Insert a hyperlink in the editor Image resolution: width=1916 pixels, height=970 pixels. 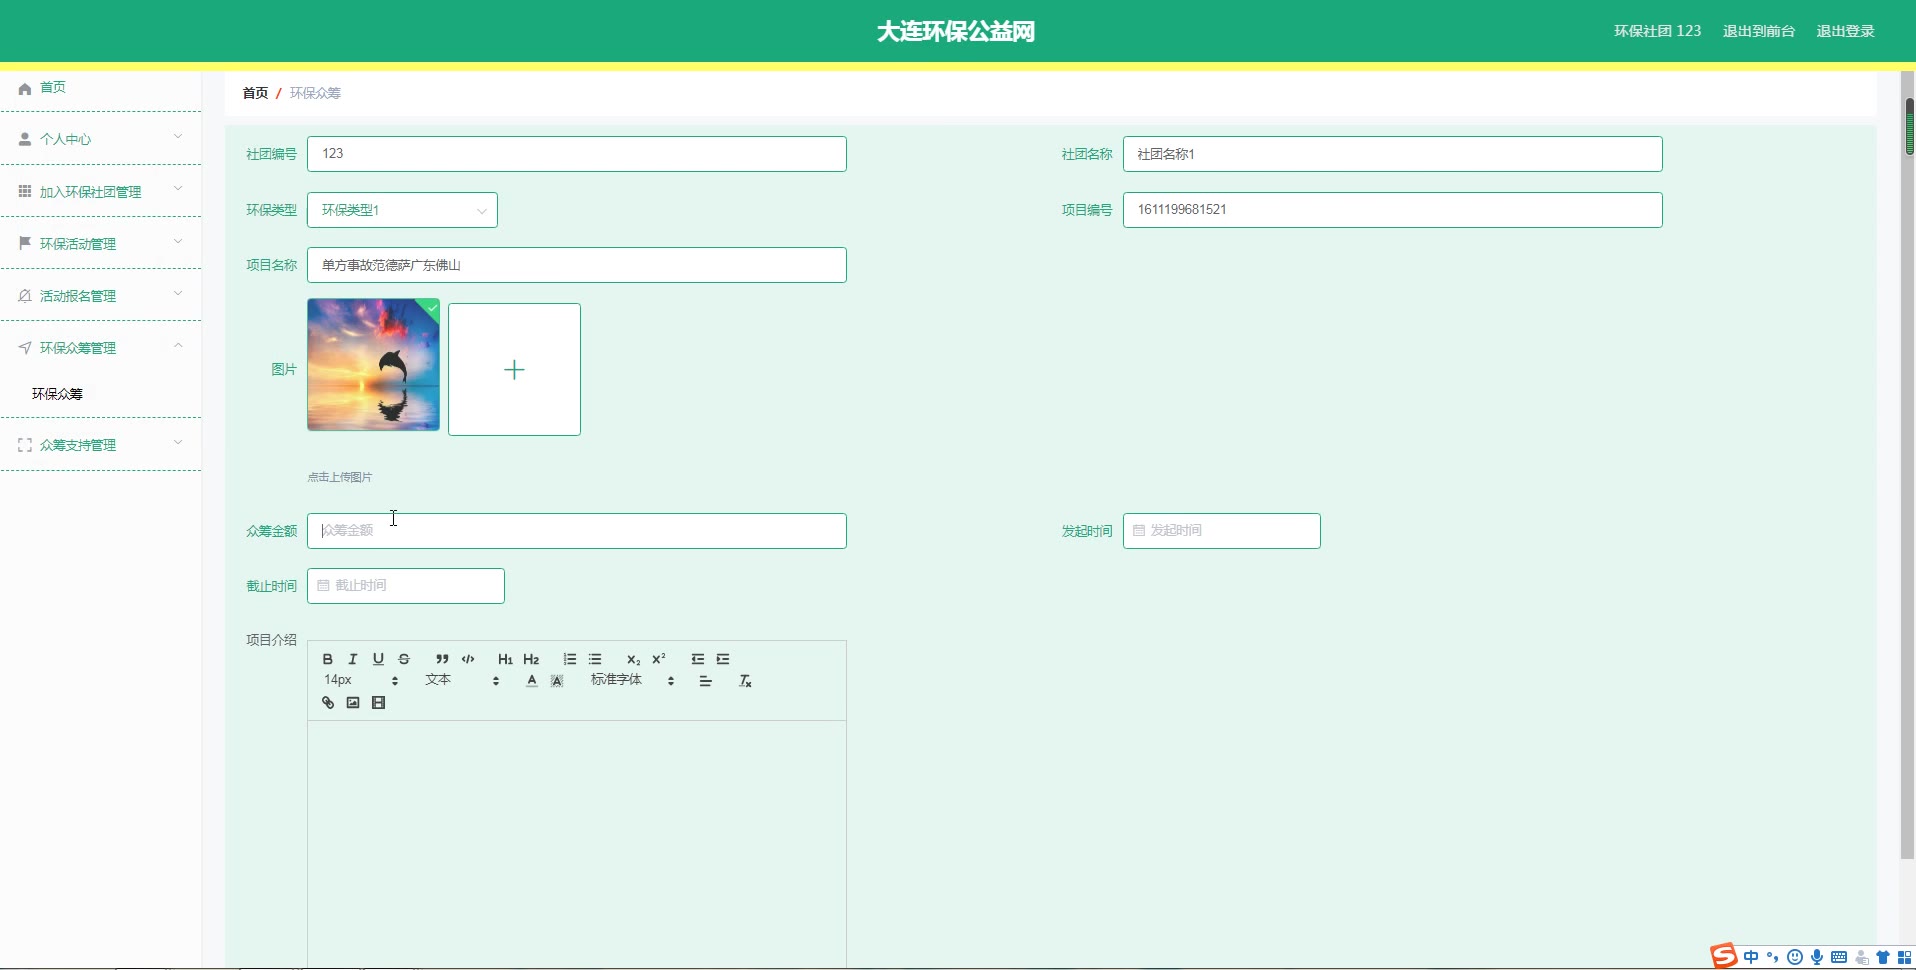pyautogui.click(x=327, y=703)
